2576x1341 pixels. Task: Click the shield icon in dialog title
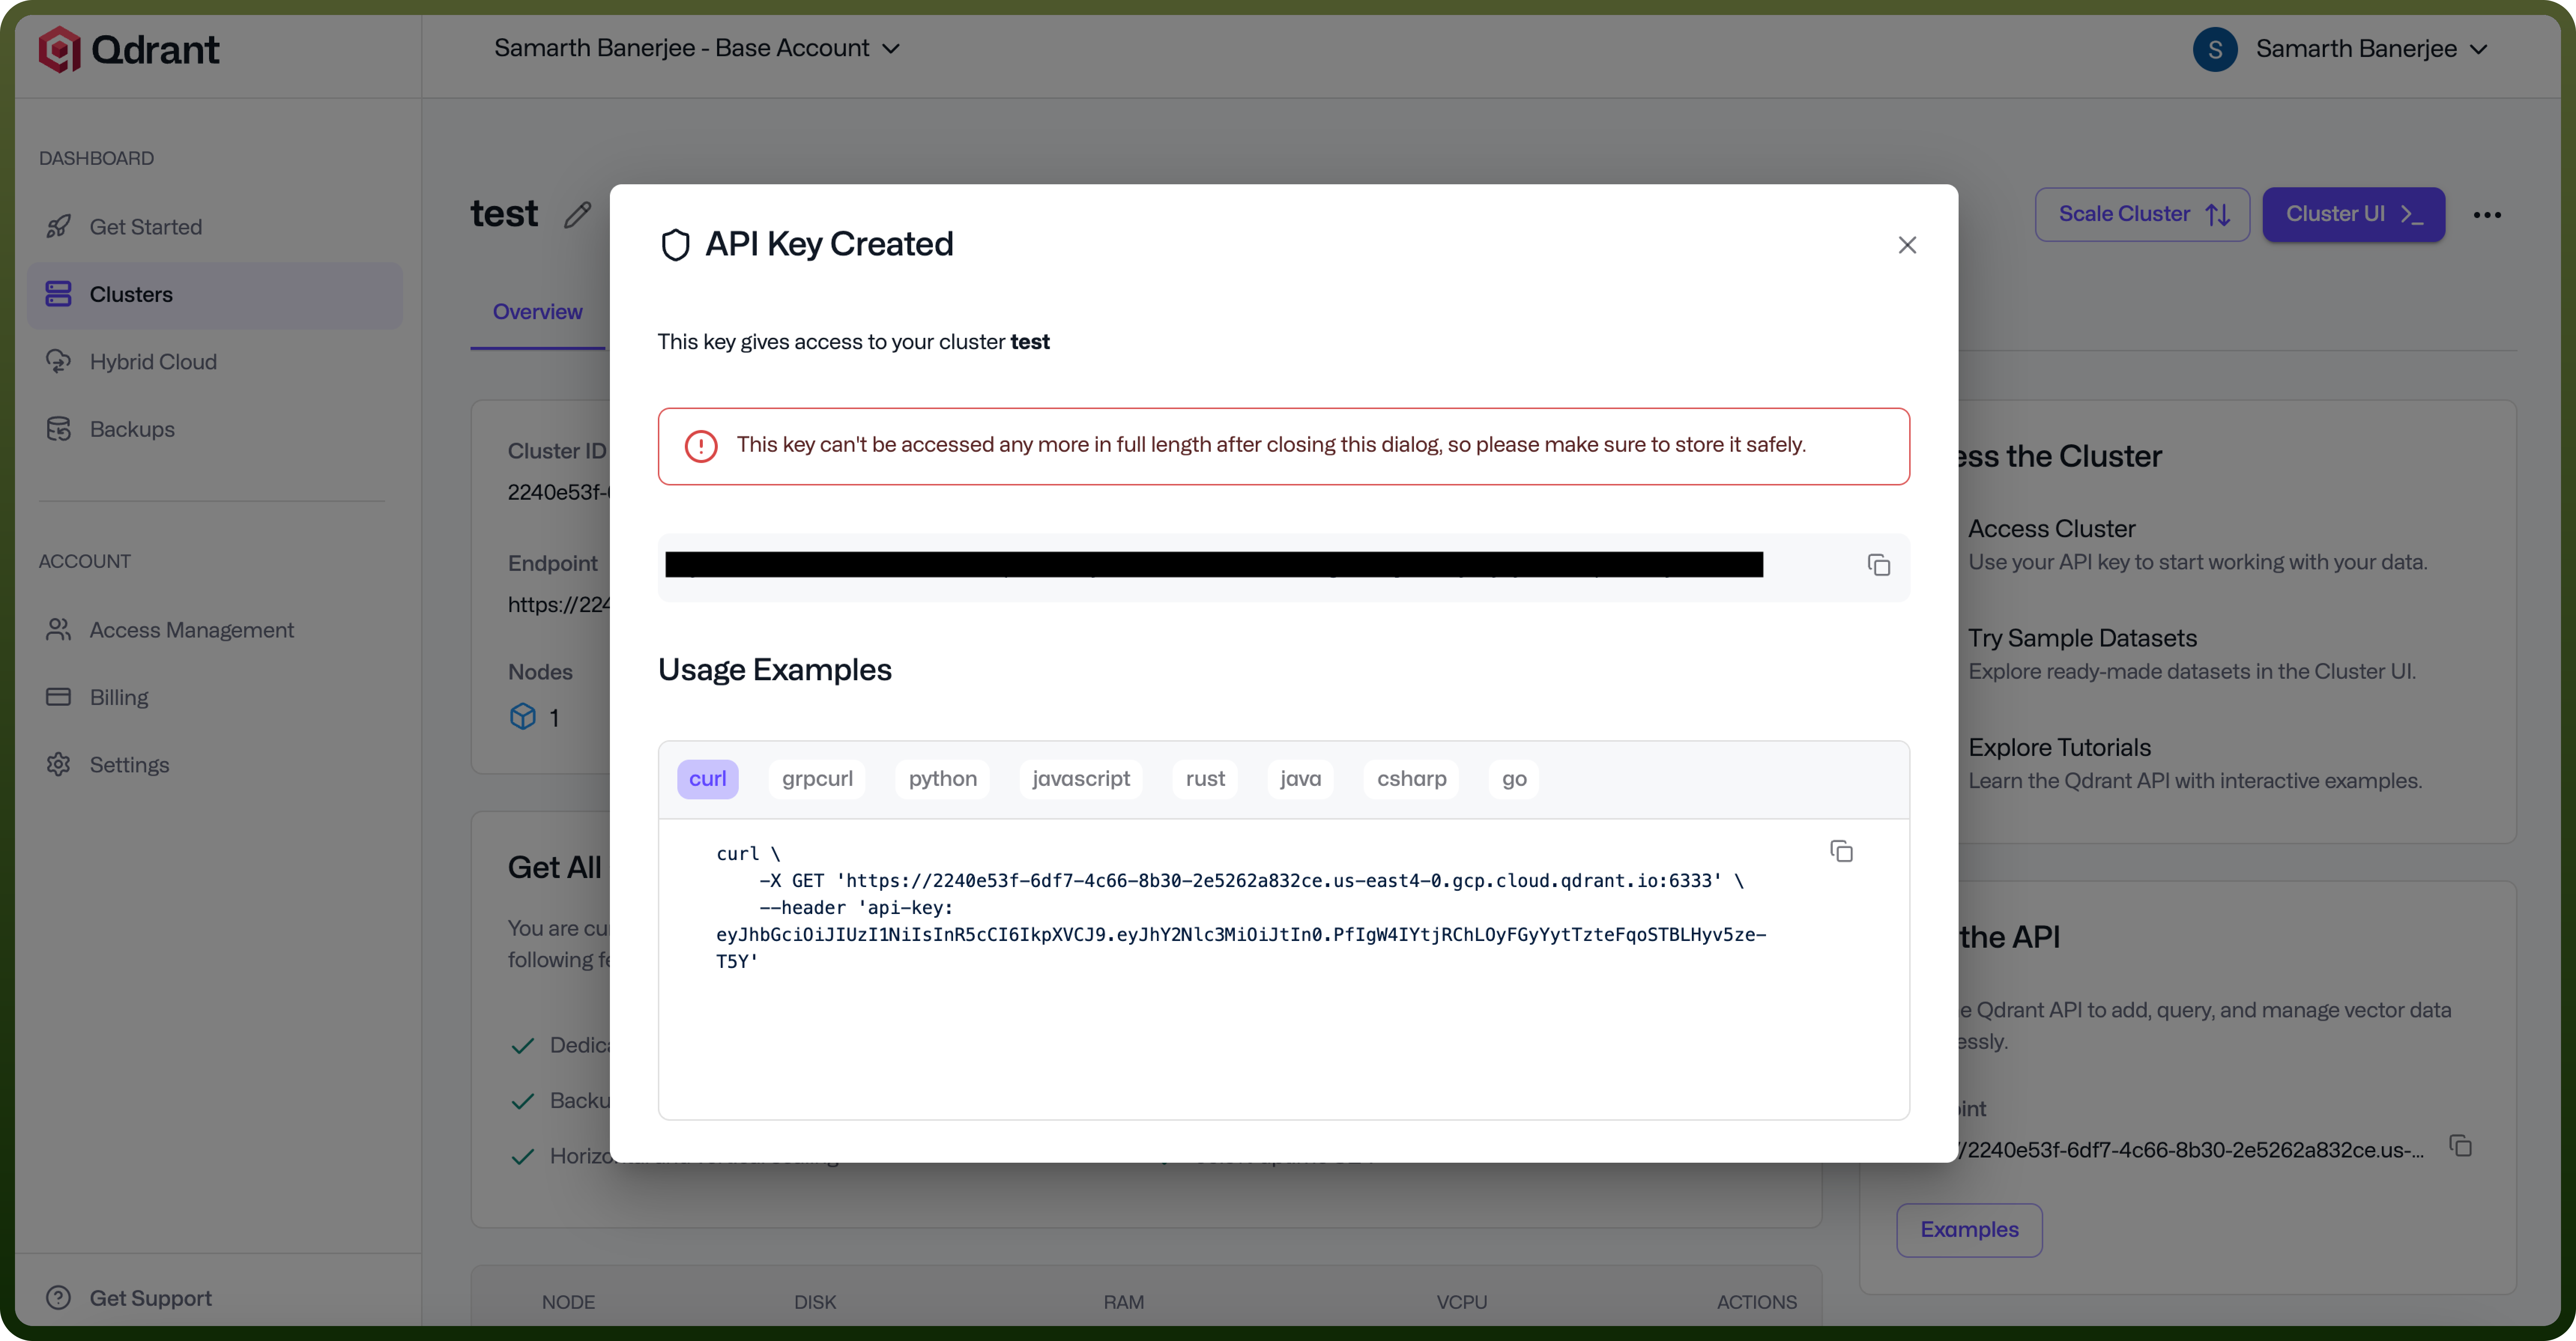click(x=676, y=245)
